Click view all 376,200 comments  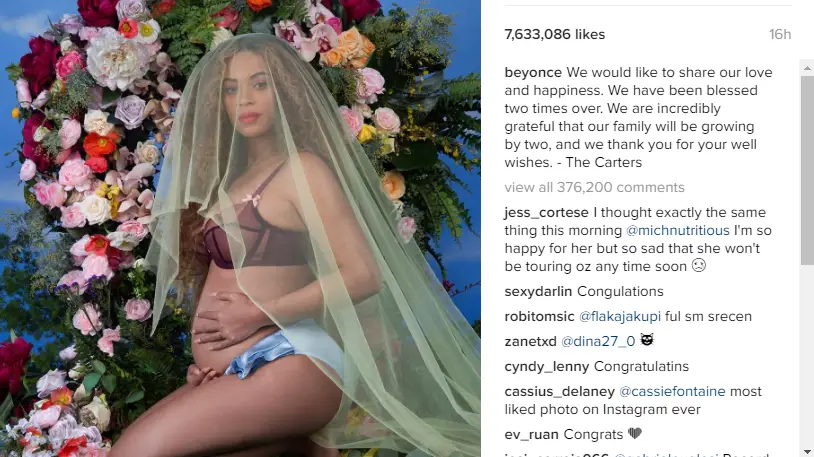coord(594,187)
